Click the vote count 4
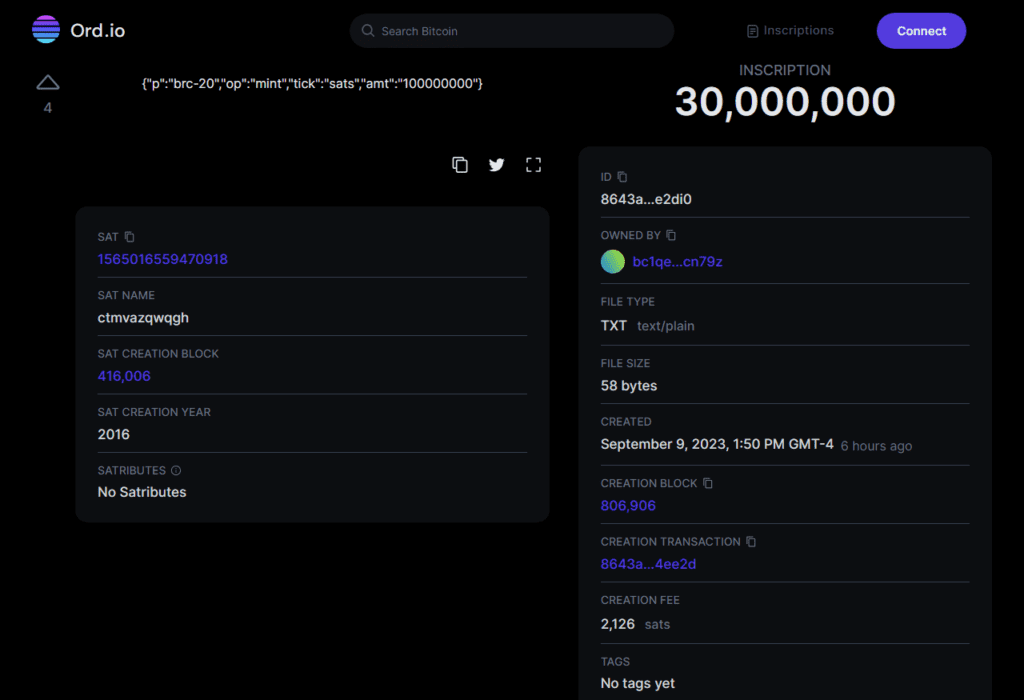 (48, 108)
